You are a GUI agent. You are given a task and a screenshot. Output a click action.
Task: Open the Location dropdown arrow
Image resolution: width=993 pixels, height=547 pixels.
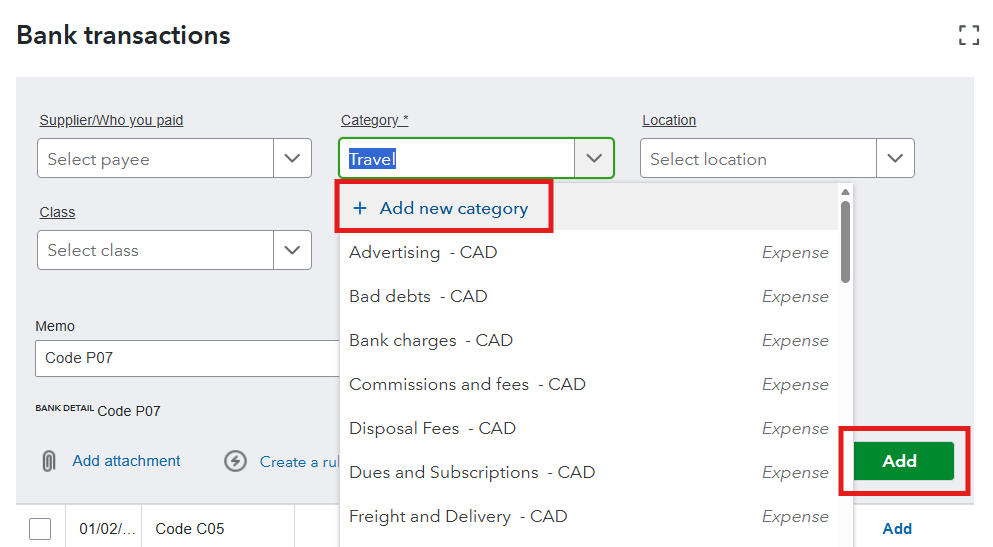click(895, 158)
